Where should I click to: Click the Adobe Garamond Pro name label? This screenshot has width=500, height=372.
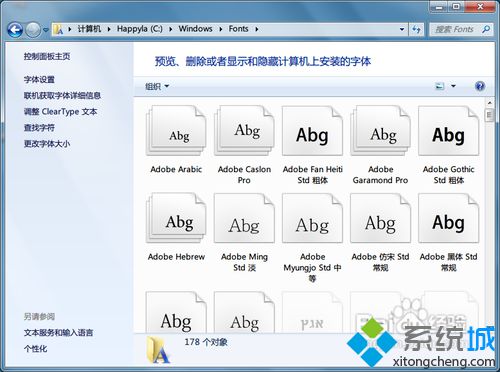pos(380,175)
